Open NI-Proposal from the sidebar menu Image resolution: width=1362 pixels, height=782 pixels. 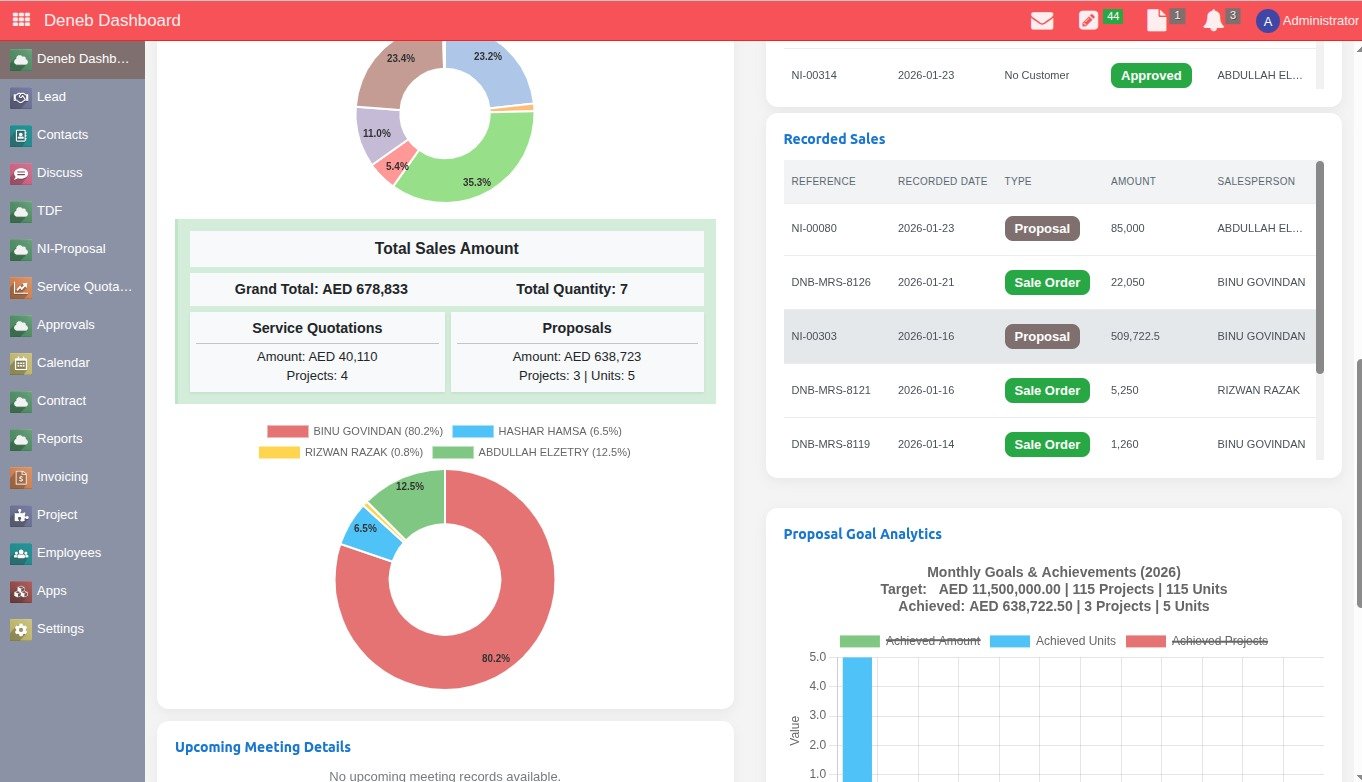tap(70, 249)
